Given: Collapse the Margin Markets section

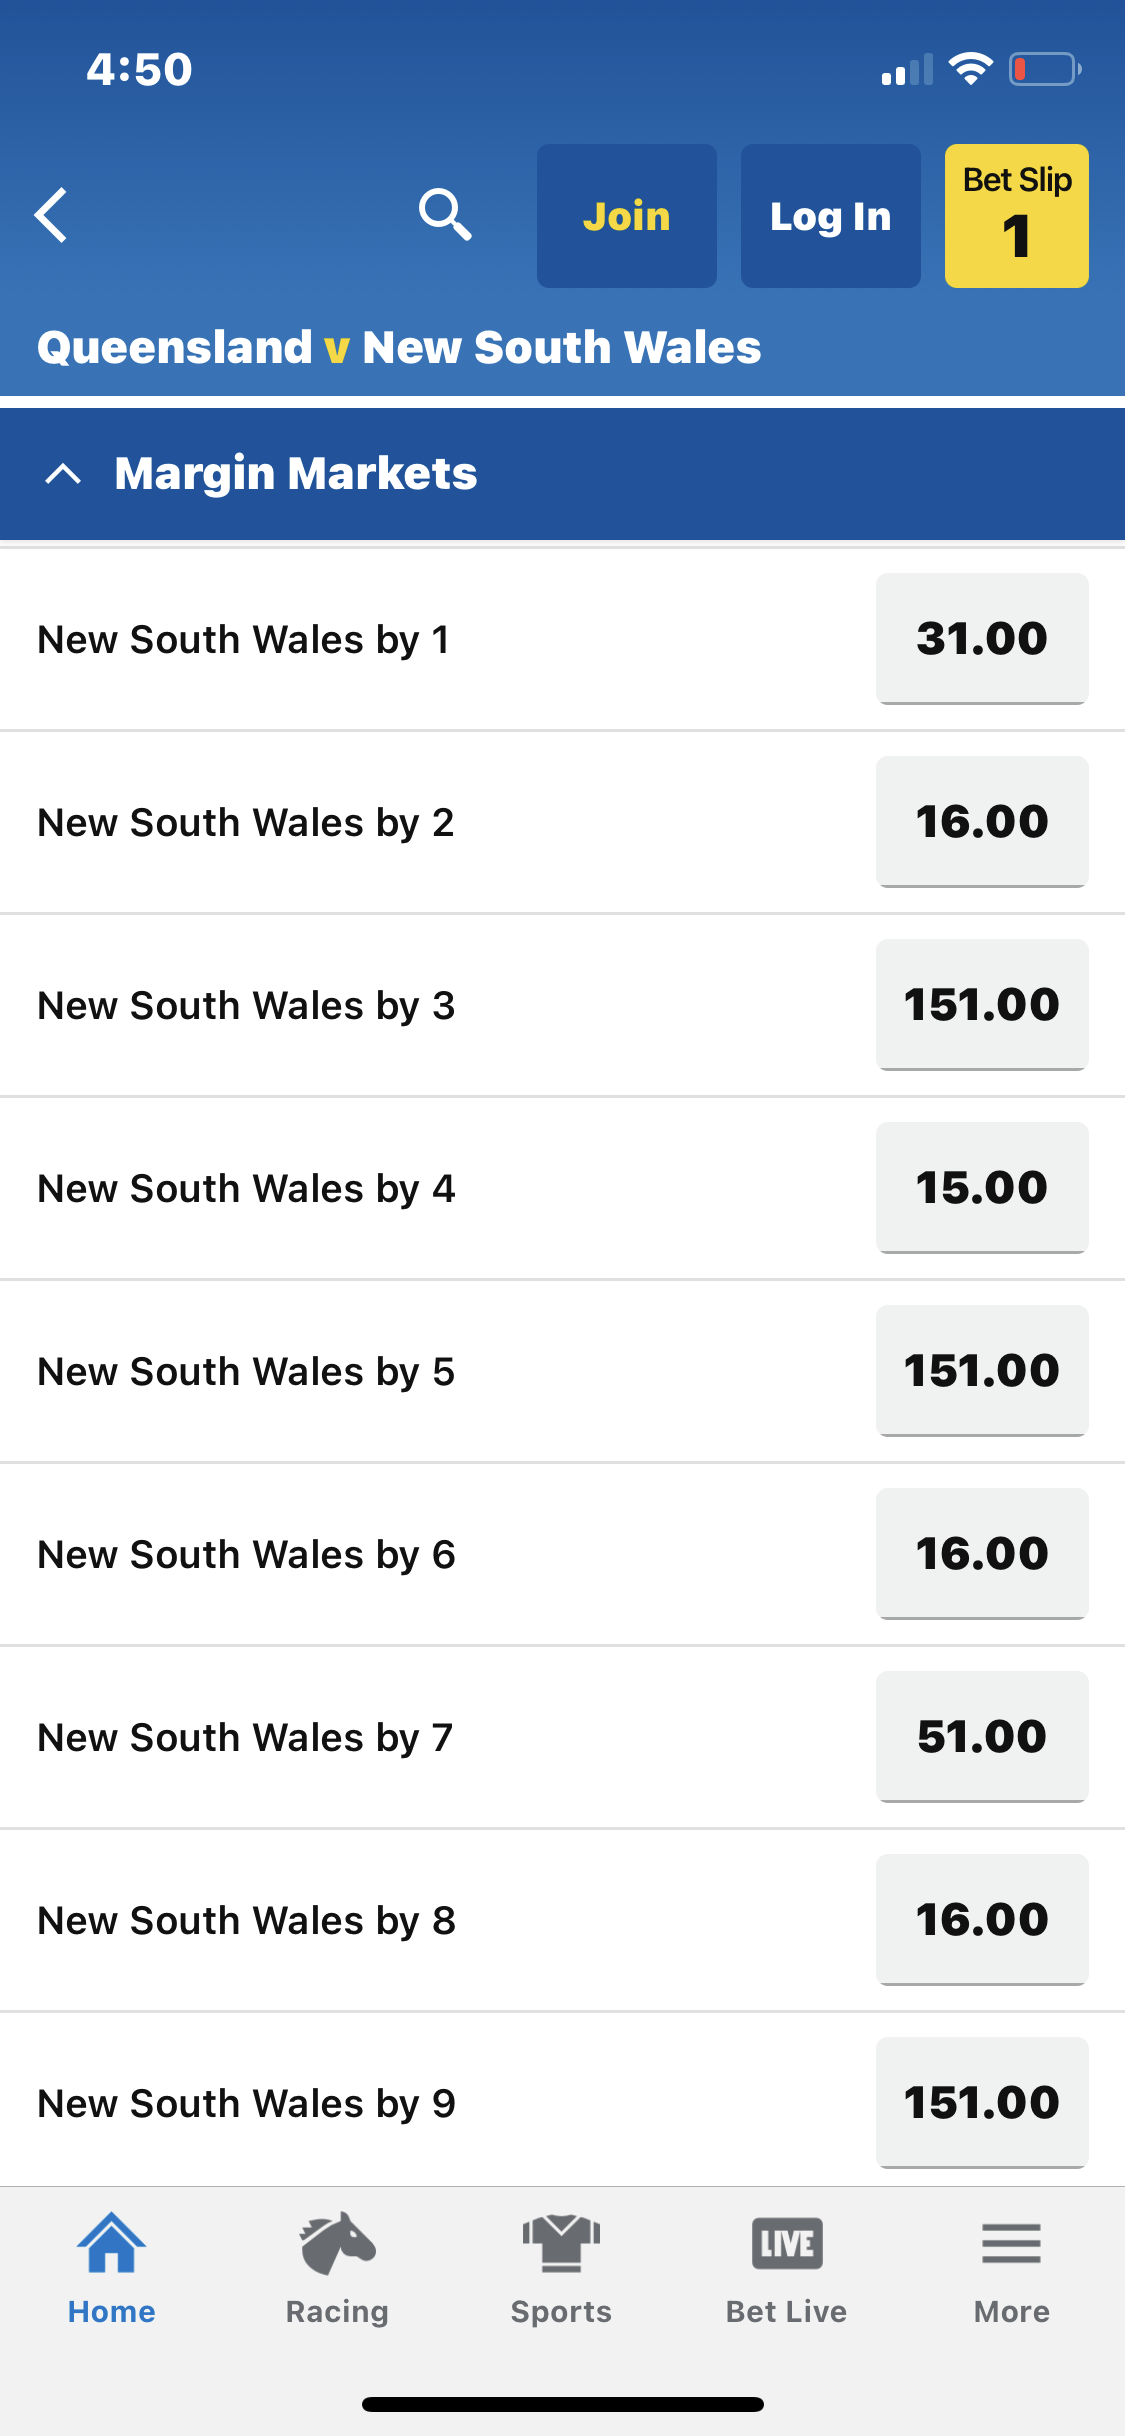Looking at the screenshot, I should click(63, 474).
